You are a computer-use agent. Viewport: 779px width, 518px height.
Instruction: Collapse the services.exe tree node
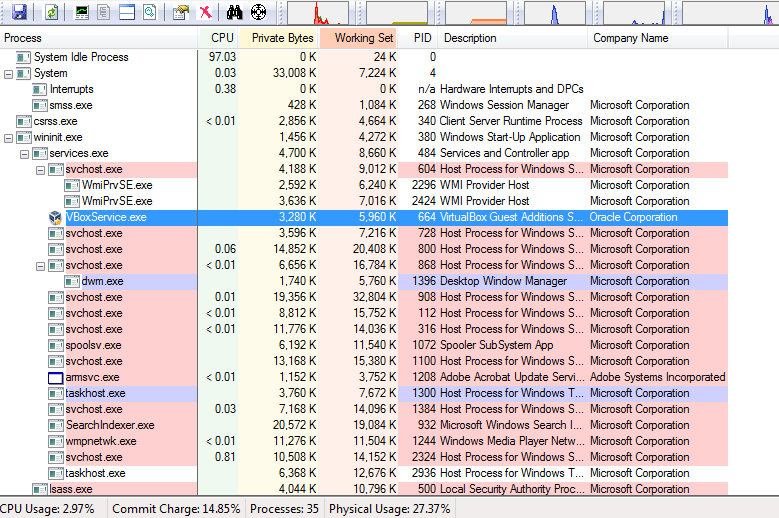click(25, 153)
